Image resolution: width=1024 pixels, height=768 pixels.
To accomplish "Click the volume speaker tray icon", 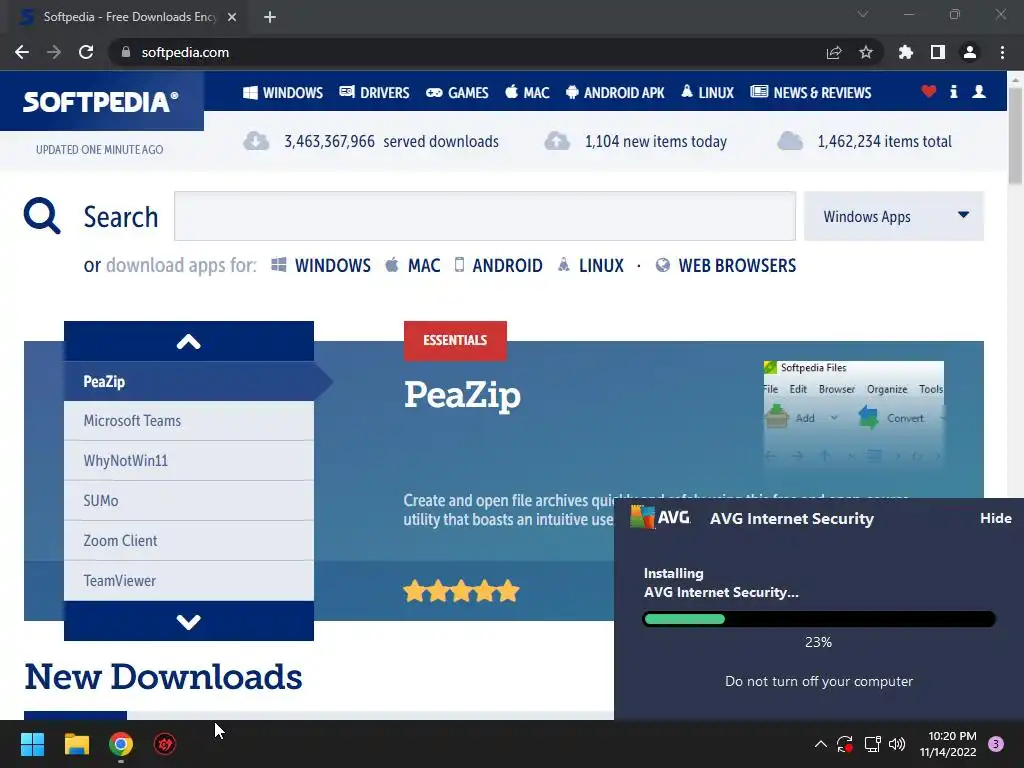I will tap(897, 744).
